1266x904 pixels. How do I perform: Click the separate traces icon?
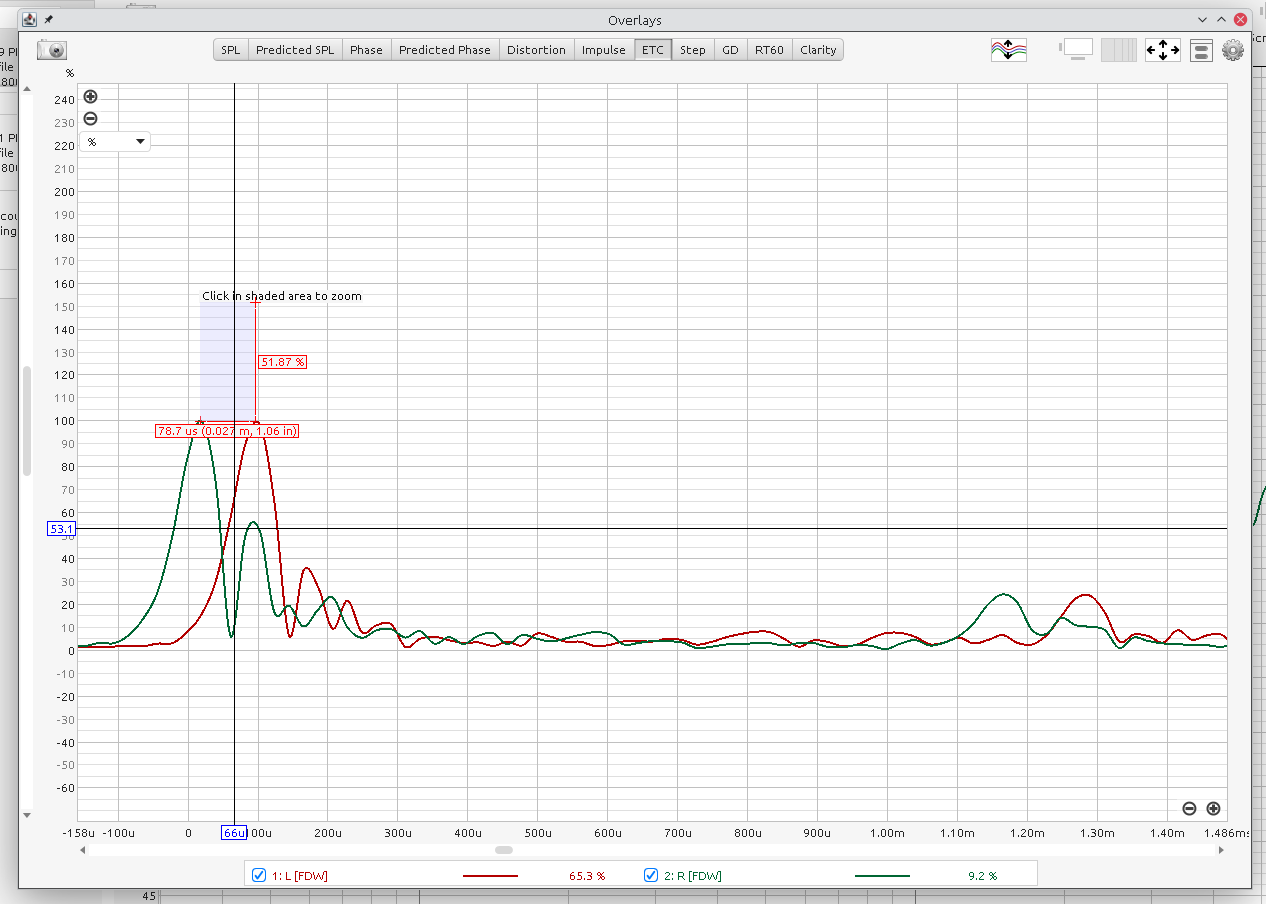1008,50
